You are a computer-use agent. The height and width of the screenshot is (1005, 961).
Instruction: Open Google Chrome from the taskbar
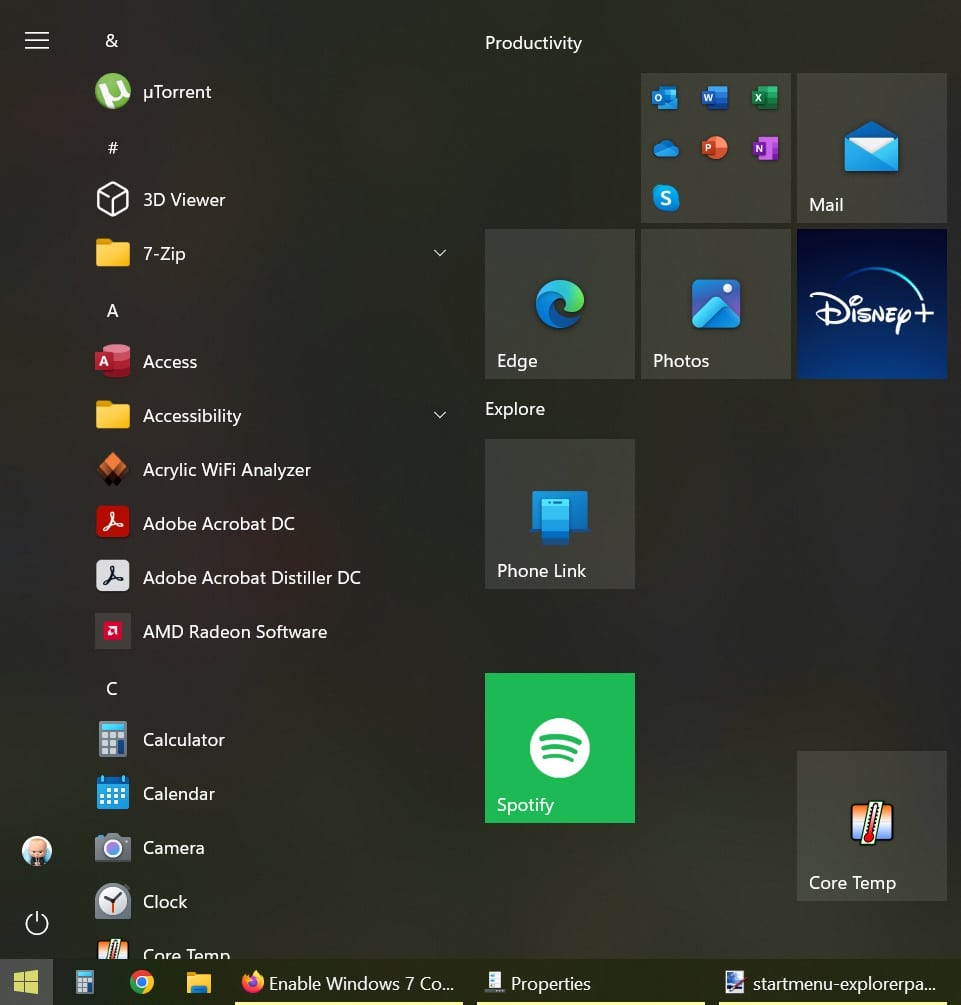[x=141, y=983]
